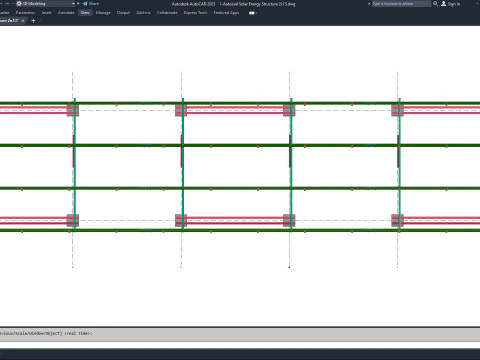Click the Sign In user icon
This screenshot has width=480, height=360.
coord(444,4)
